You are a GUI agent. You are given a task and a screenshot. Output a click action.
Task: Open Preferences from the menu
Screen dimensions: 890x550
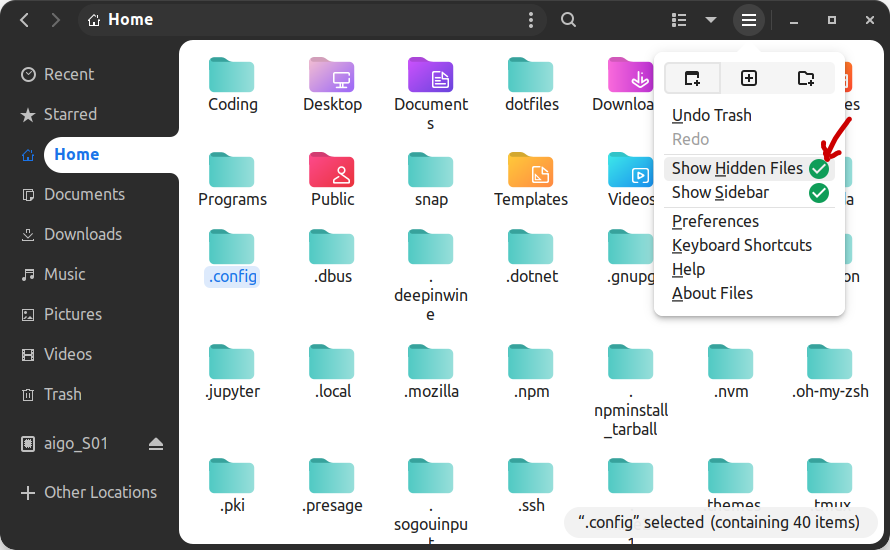(x=749, y=221)
